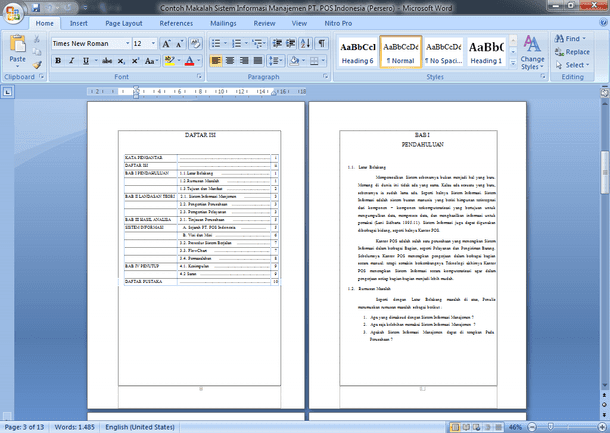The height and width of the screenshot is (433, 610).
Task: Toggle Show/Hide paragraph marks
Action: pos(322,43)
